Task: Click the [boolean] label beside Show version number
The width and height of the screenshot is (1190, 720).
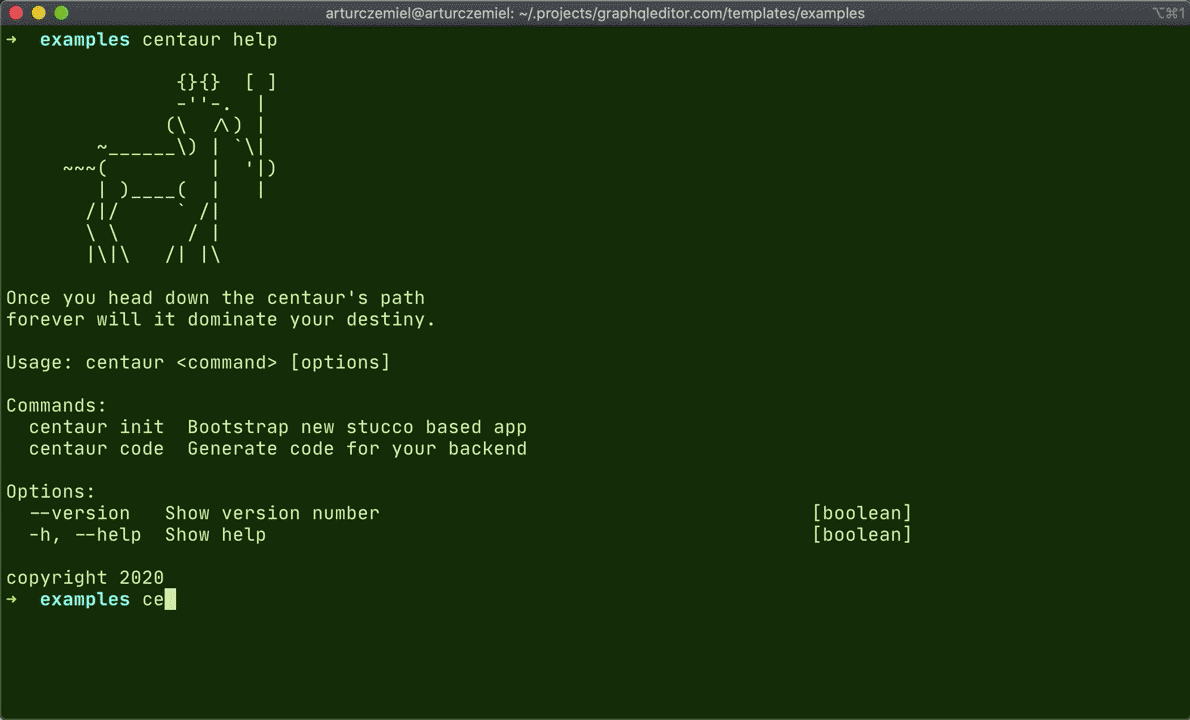Action: coord(861,513)
